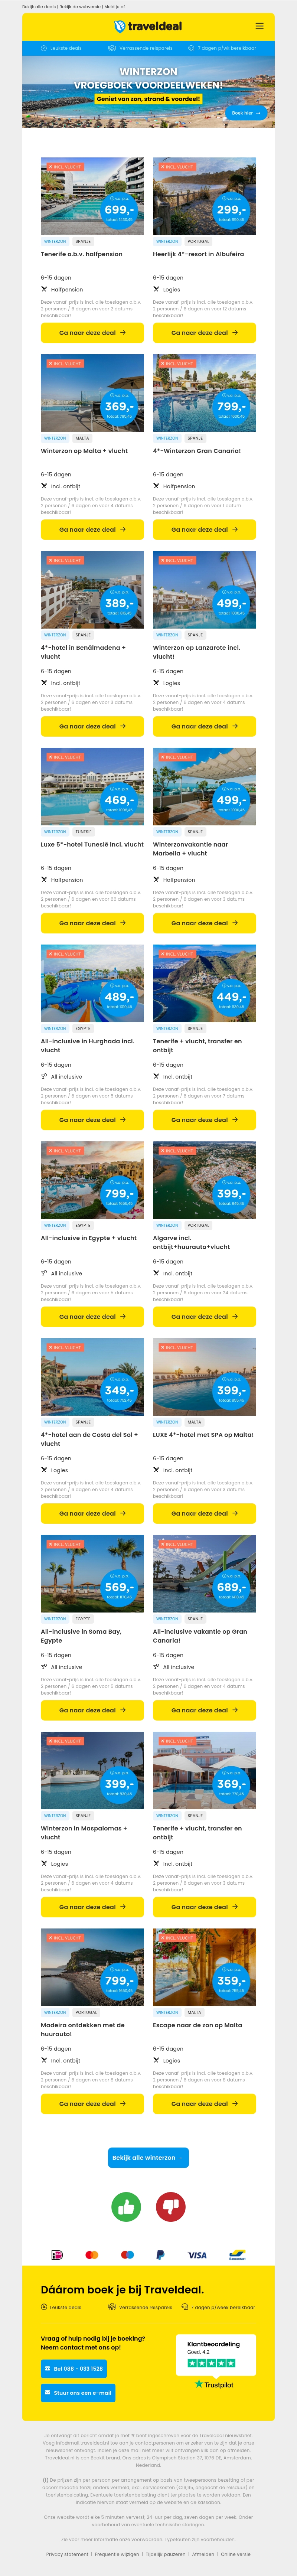Image resolution: width=297 pixels, height=2576 pixels.
Task: Click the PayPal payment icon
Action: click(160, 2254)
